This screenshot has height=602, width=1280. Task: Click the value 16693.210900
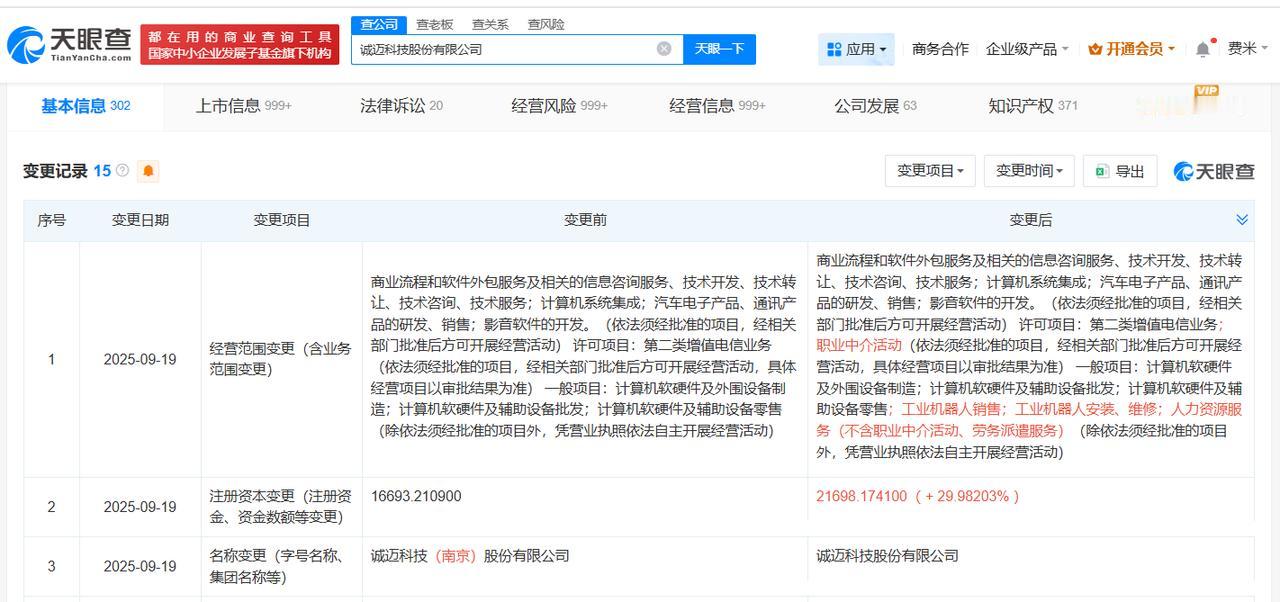click(416, 496)
